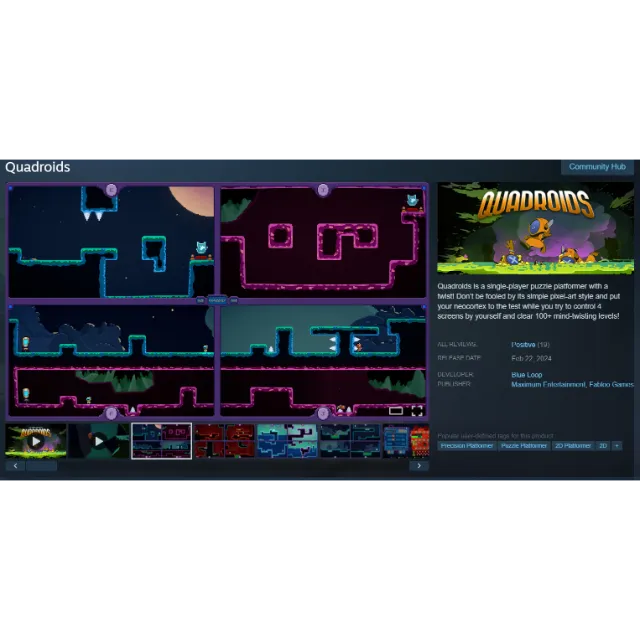Click the review count (19)
640x640 pixels.
pyautogui.click(x=543, y=344)
